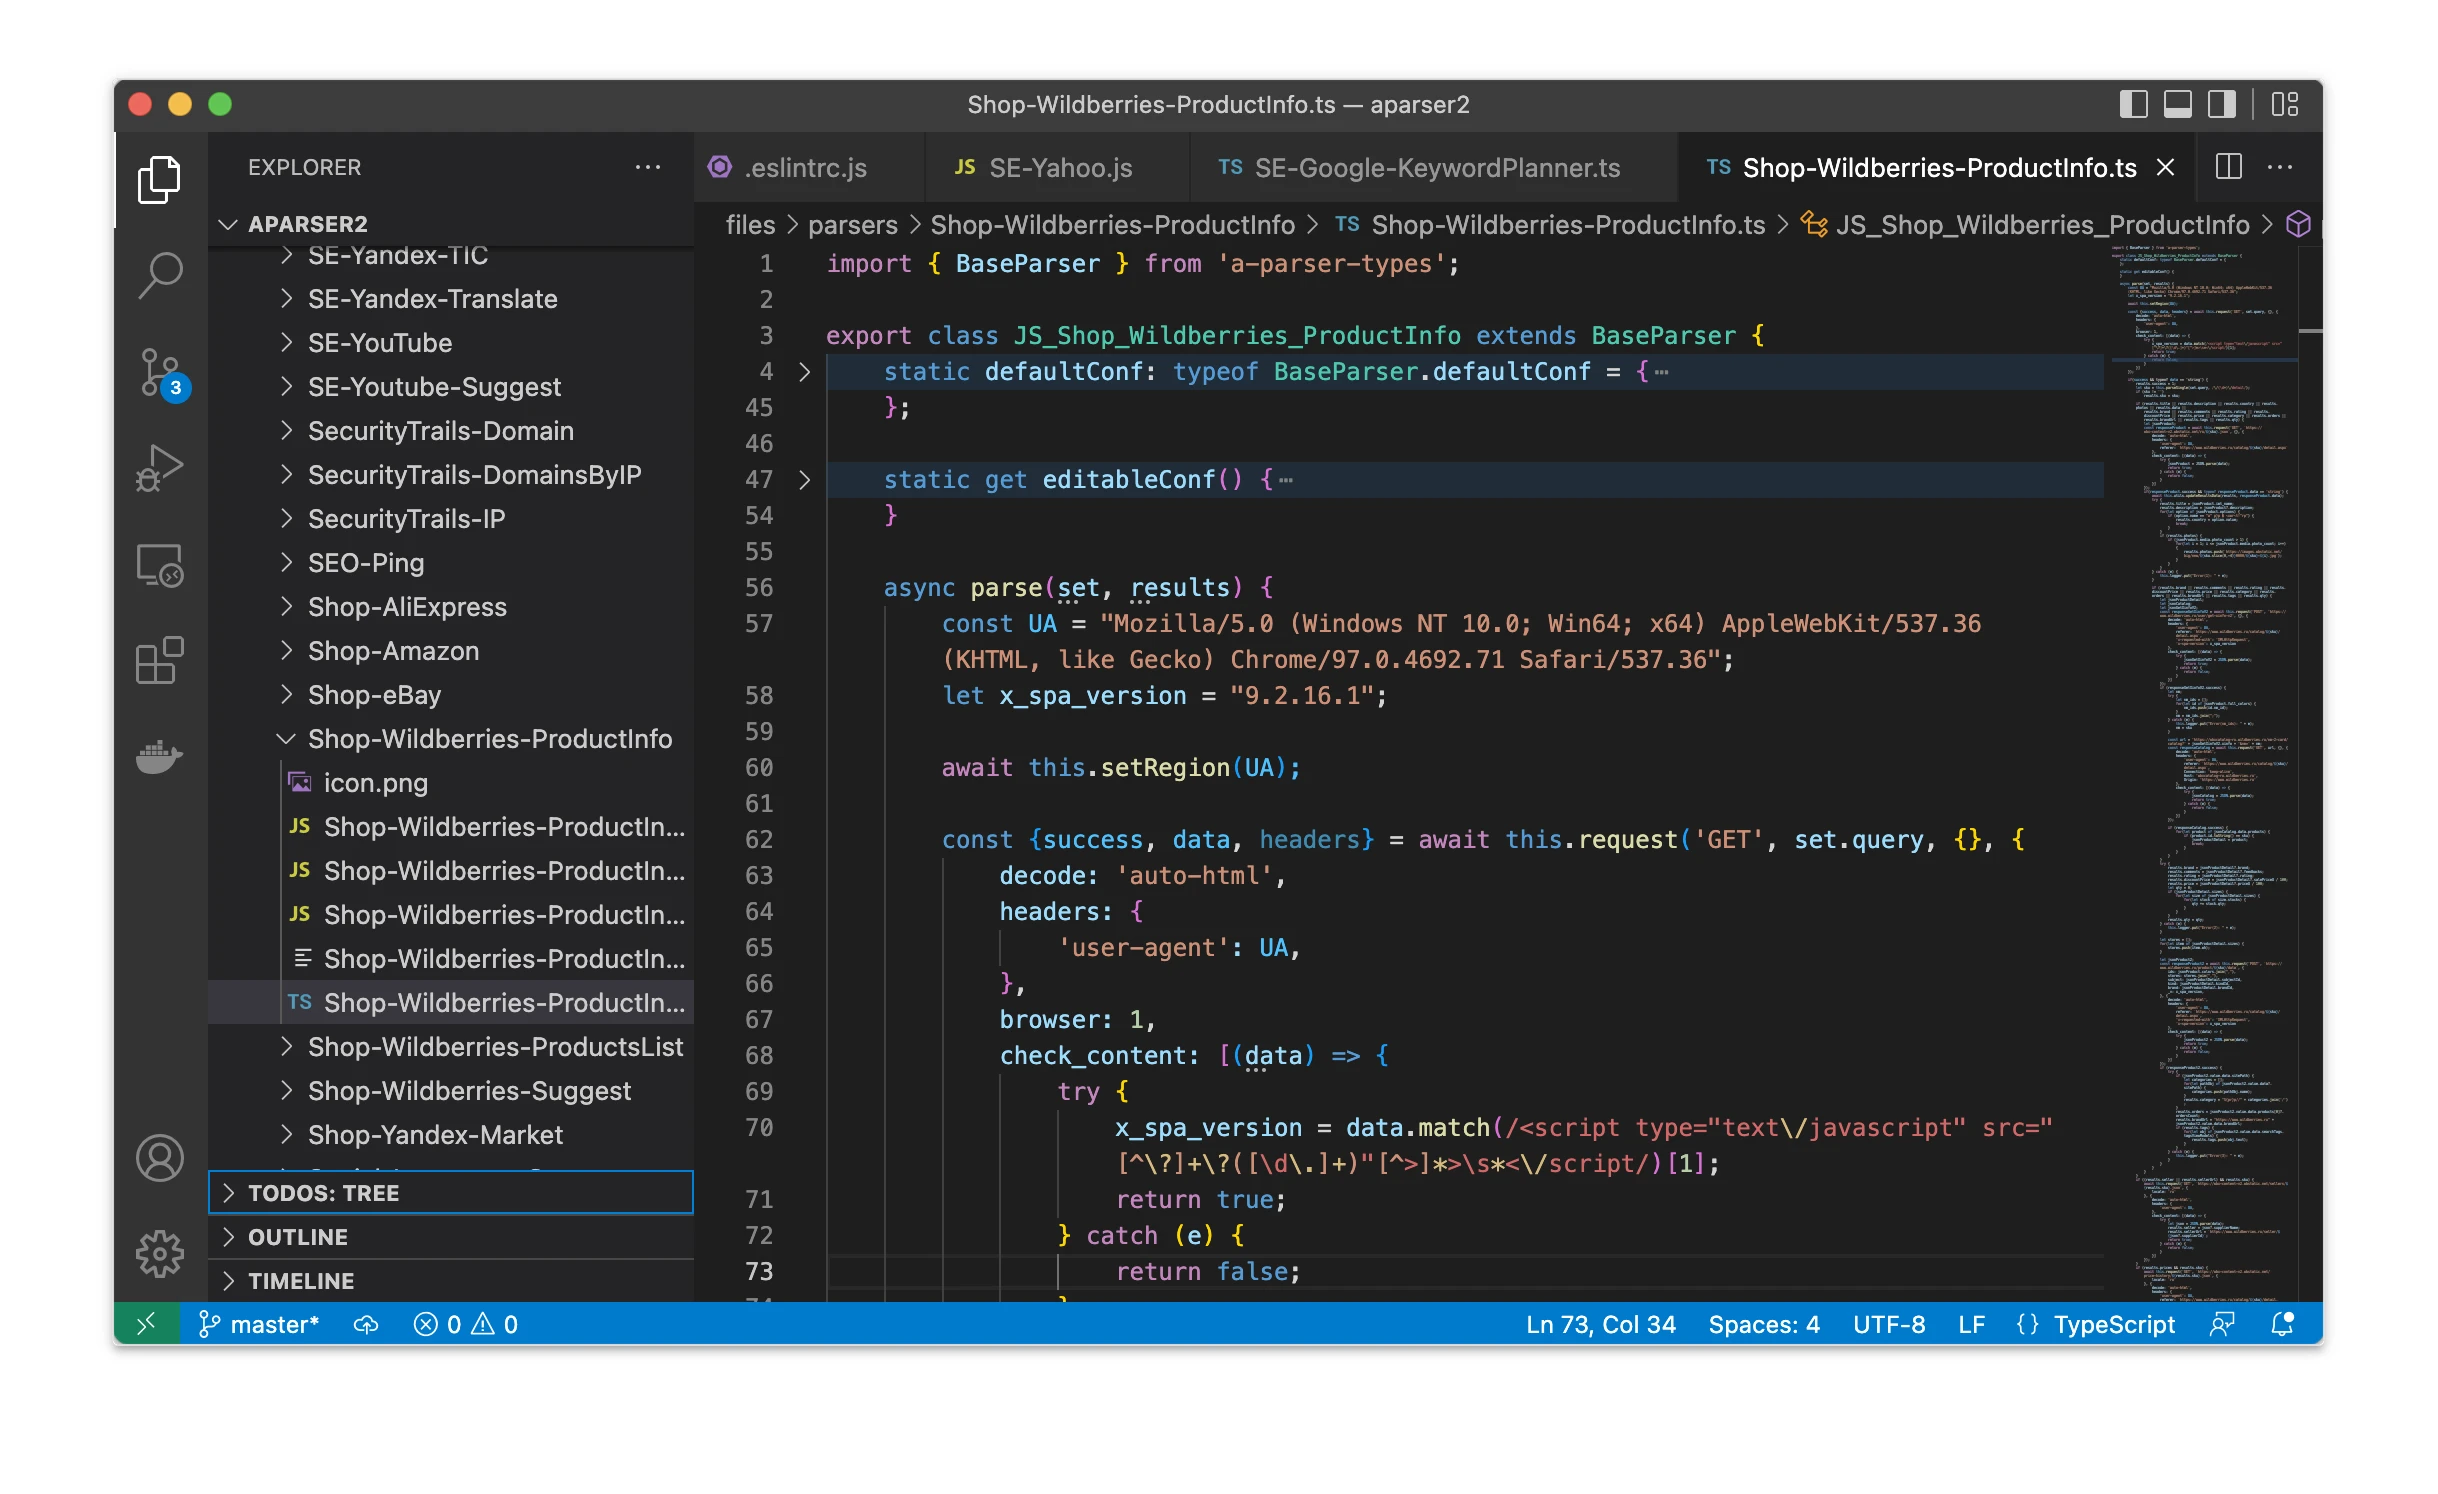Screen dimensions: 2438x1494
Task: Unfold editableConf block at line 47
Action: point(805,480)
